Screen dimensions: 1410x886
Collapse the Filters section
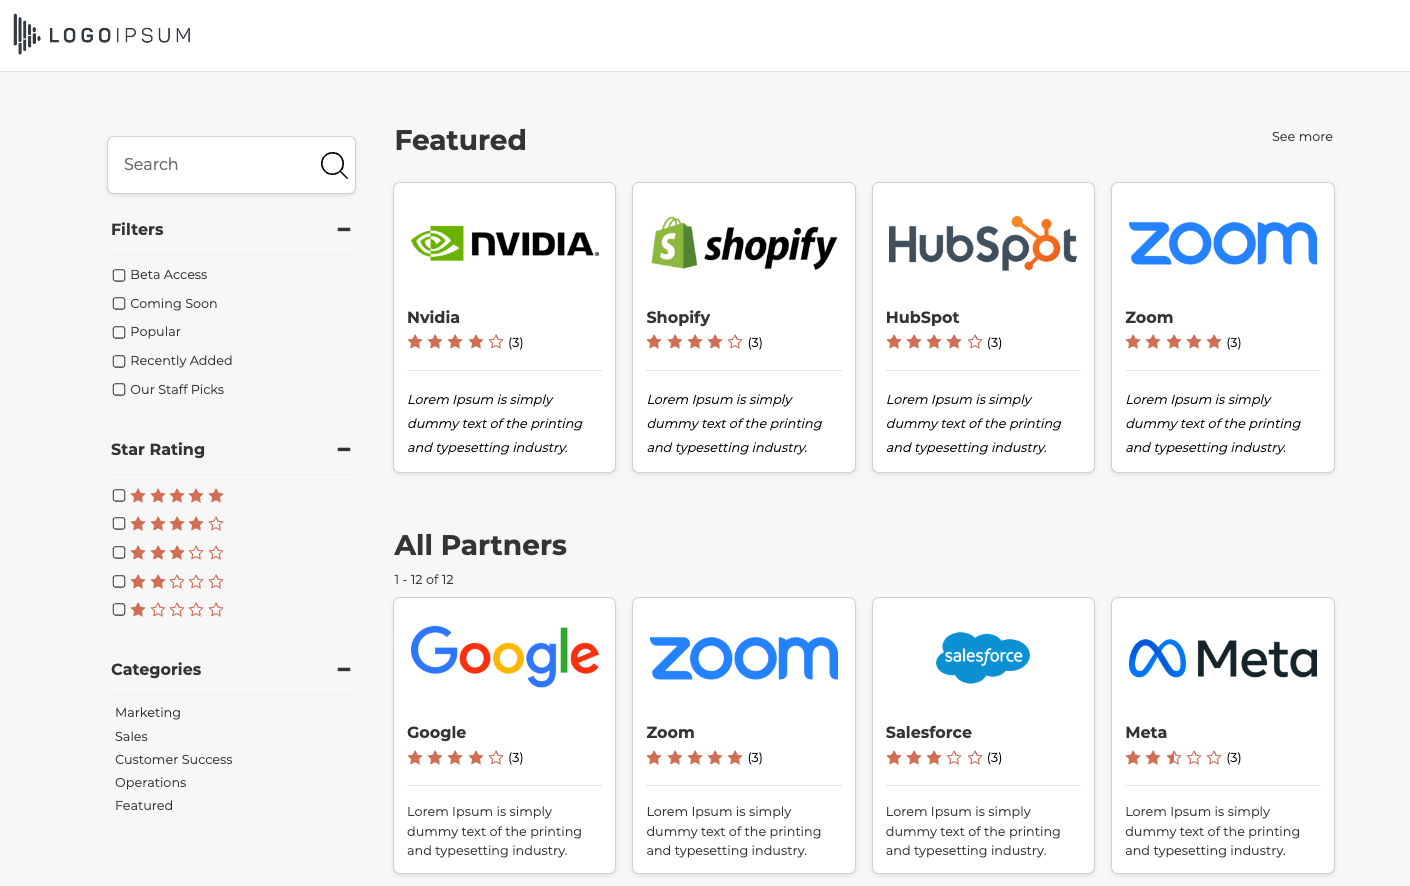(344, 230)
